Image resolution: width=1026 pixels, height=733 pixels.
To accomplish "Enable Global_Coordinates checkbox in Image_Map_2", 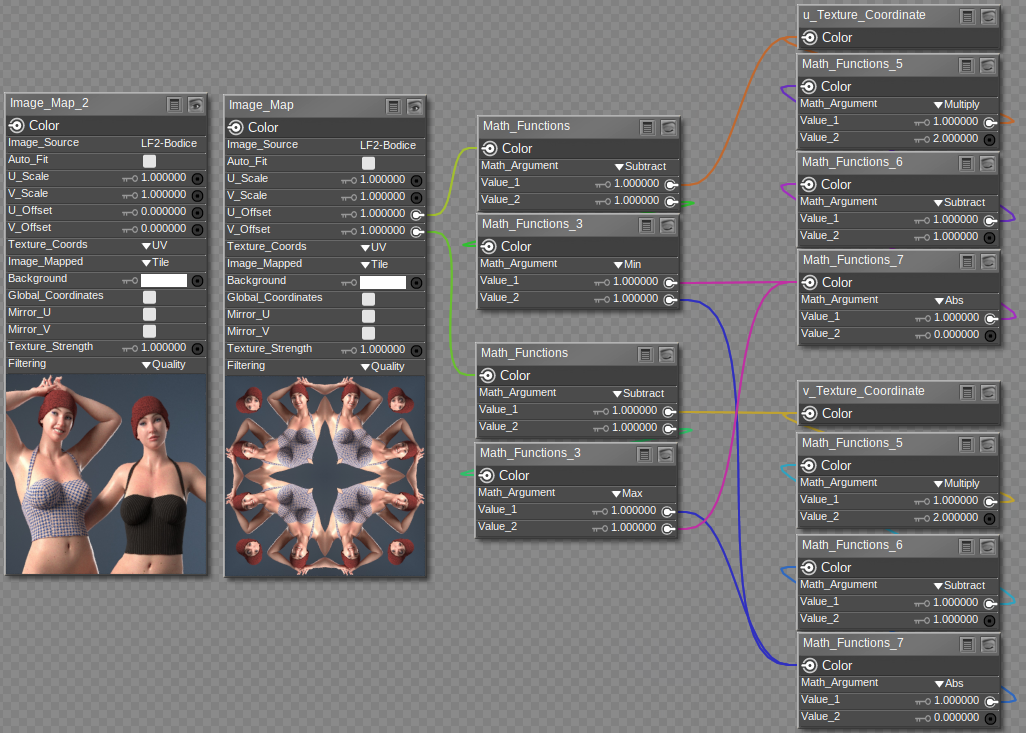I will (x=150, y=296).
